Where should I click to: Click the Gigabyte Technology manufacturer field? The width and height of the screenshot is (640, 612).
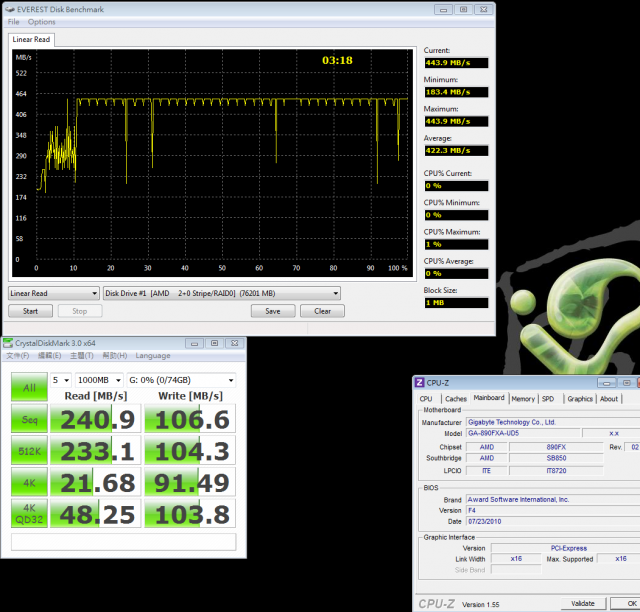pos(553,422)
